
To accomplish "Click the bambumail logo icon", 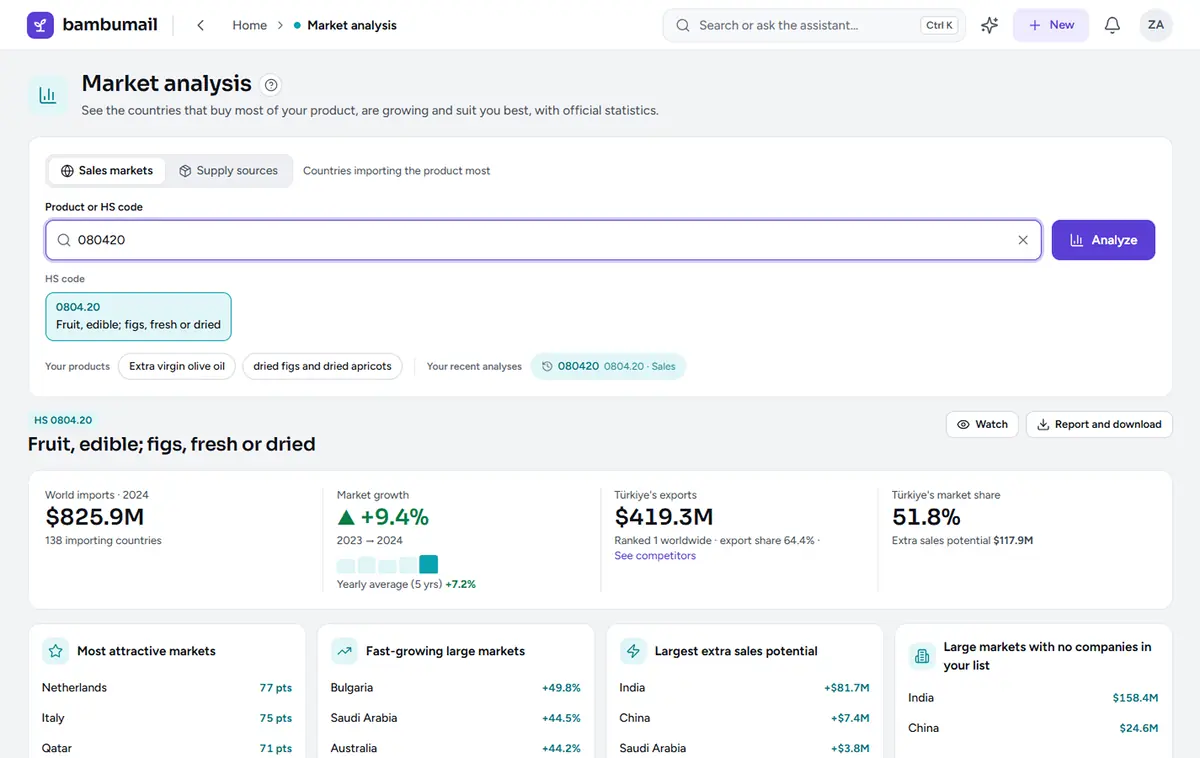I will [x=40, y=25].
